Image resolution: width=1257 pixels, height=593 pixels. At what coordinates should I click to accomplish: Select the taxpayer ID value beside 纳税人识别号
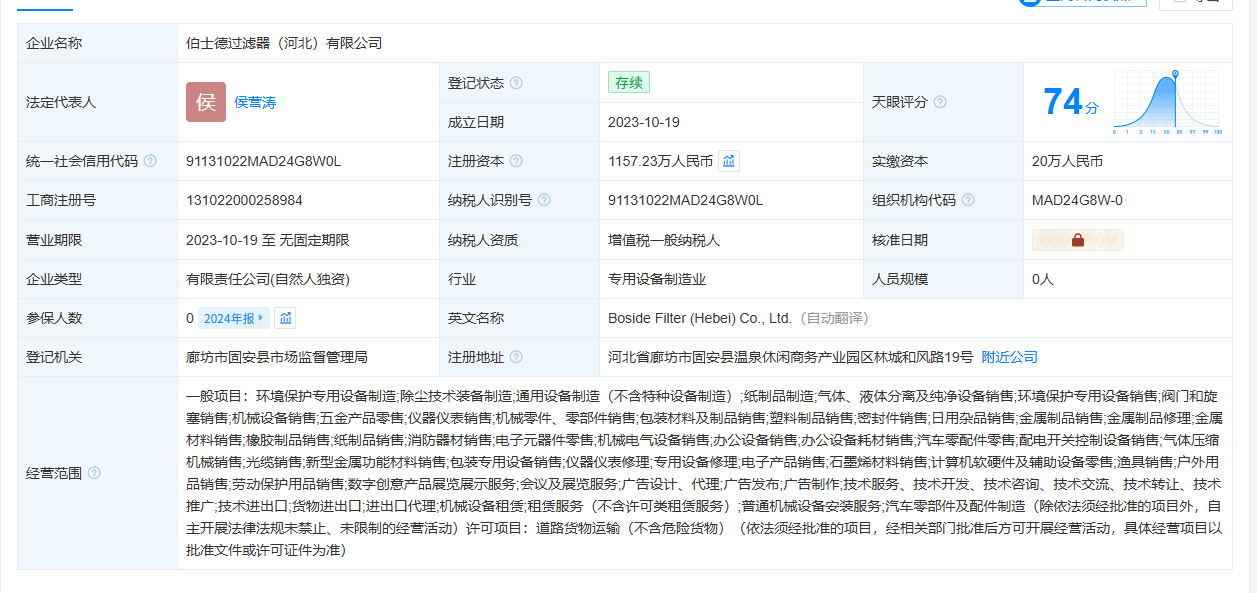(686, 200)
